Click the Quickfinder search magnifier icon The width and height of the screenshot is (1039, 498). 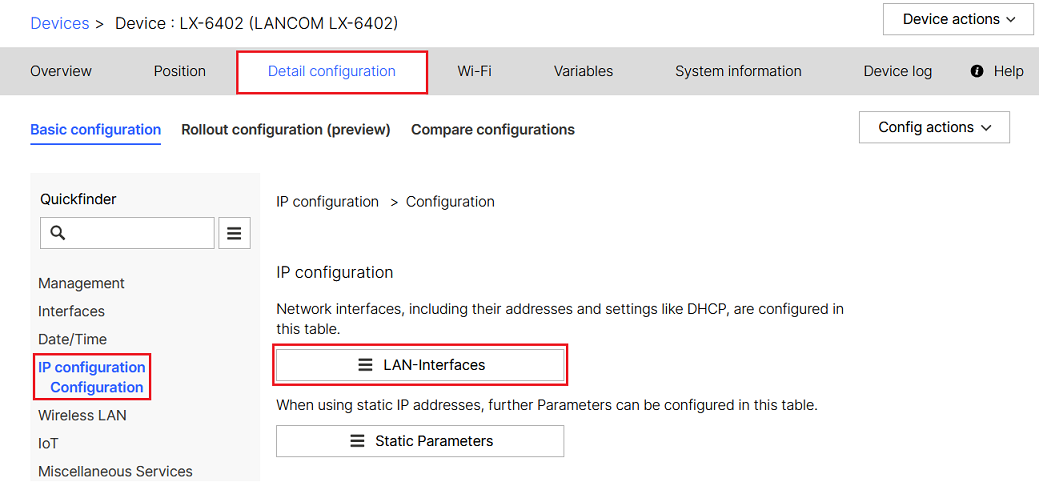58,233
